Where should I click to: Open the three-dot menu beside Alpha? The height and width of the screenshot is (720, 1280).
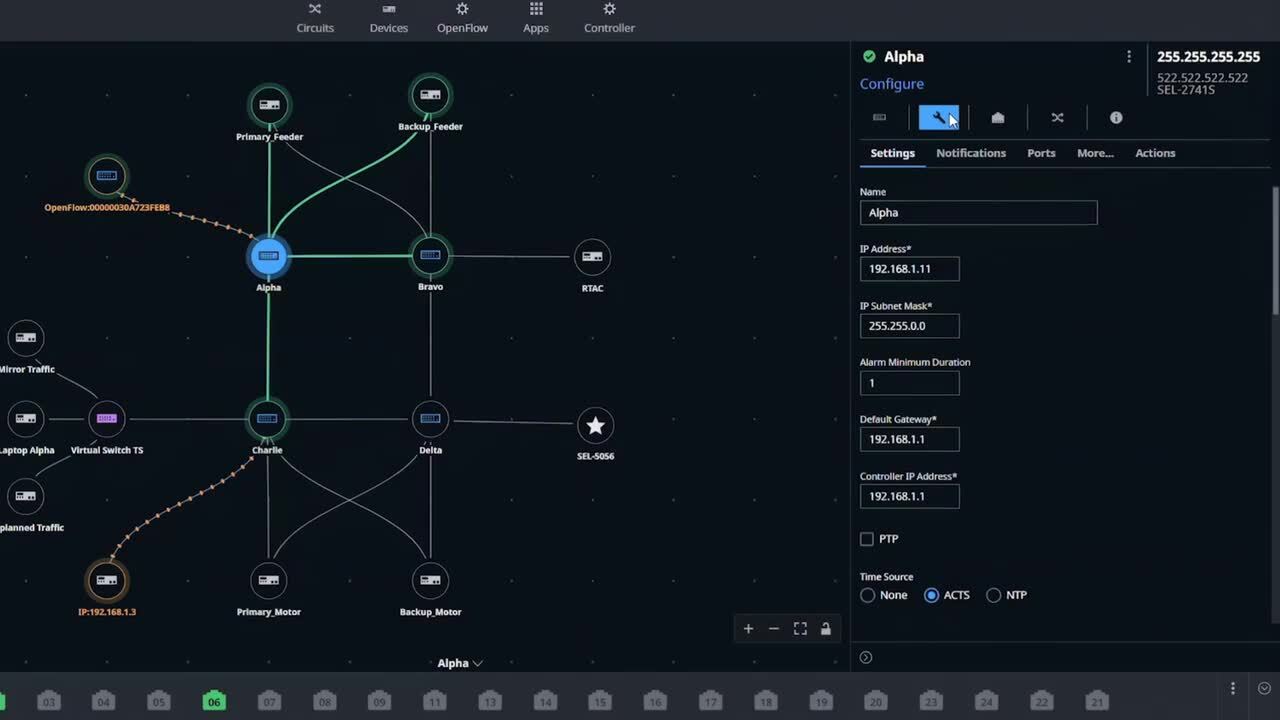pos(1129,57)
